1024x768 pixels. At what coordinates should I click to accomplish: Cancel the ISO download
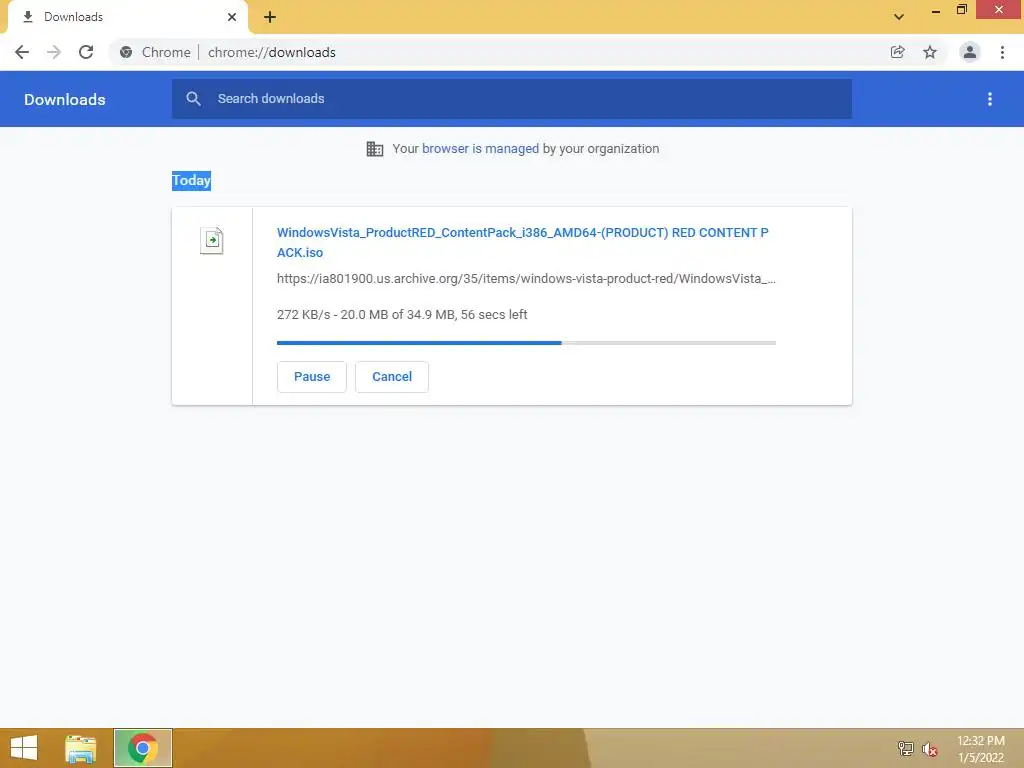[x=392, y=377]
